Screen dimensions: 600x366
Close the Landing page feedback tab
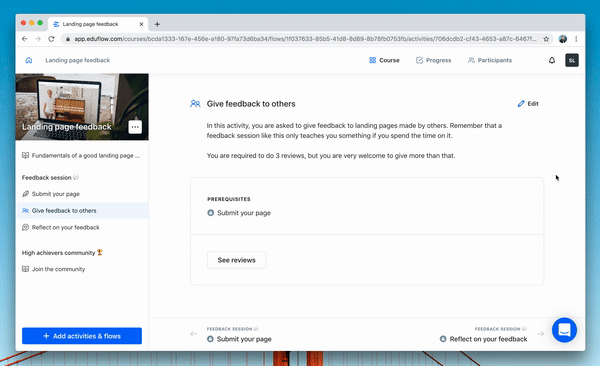click(x=141, y=24)
